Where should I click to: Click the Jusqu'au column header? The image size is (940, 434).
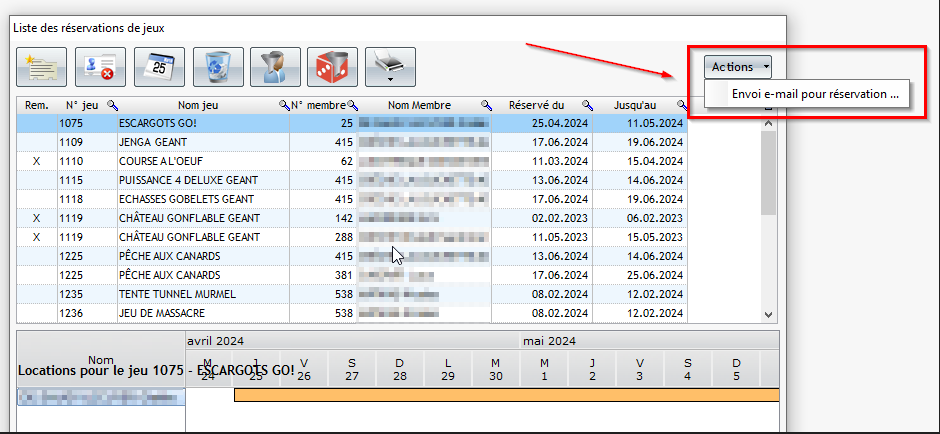click(x=635, y=105)
